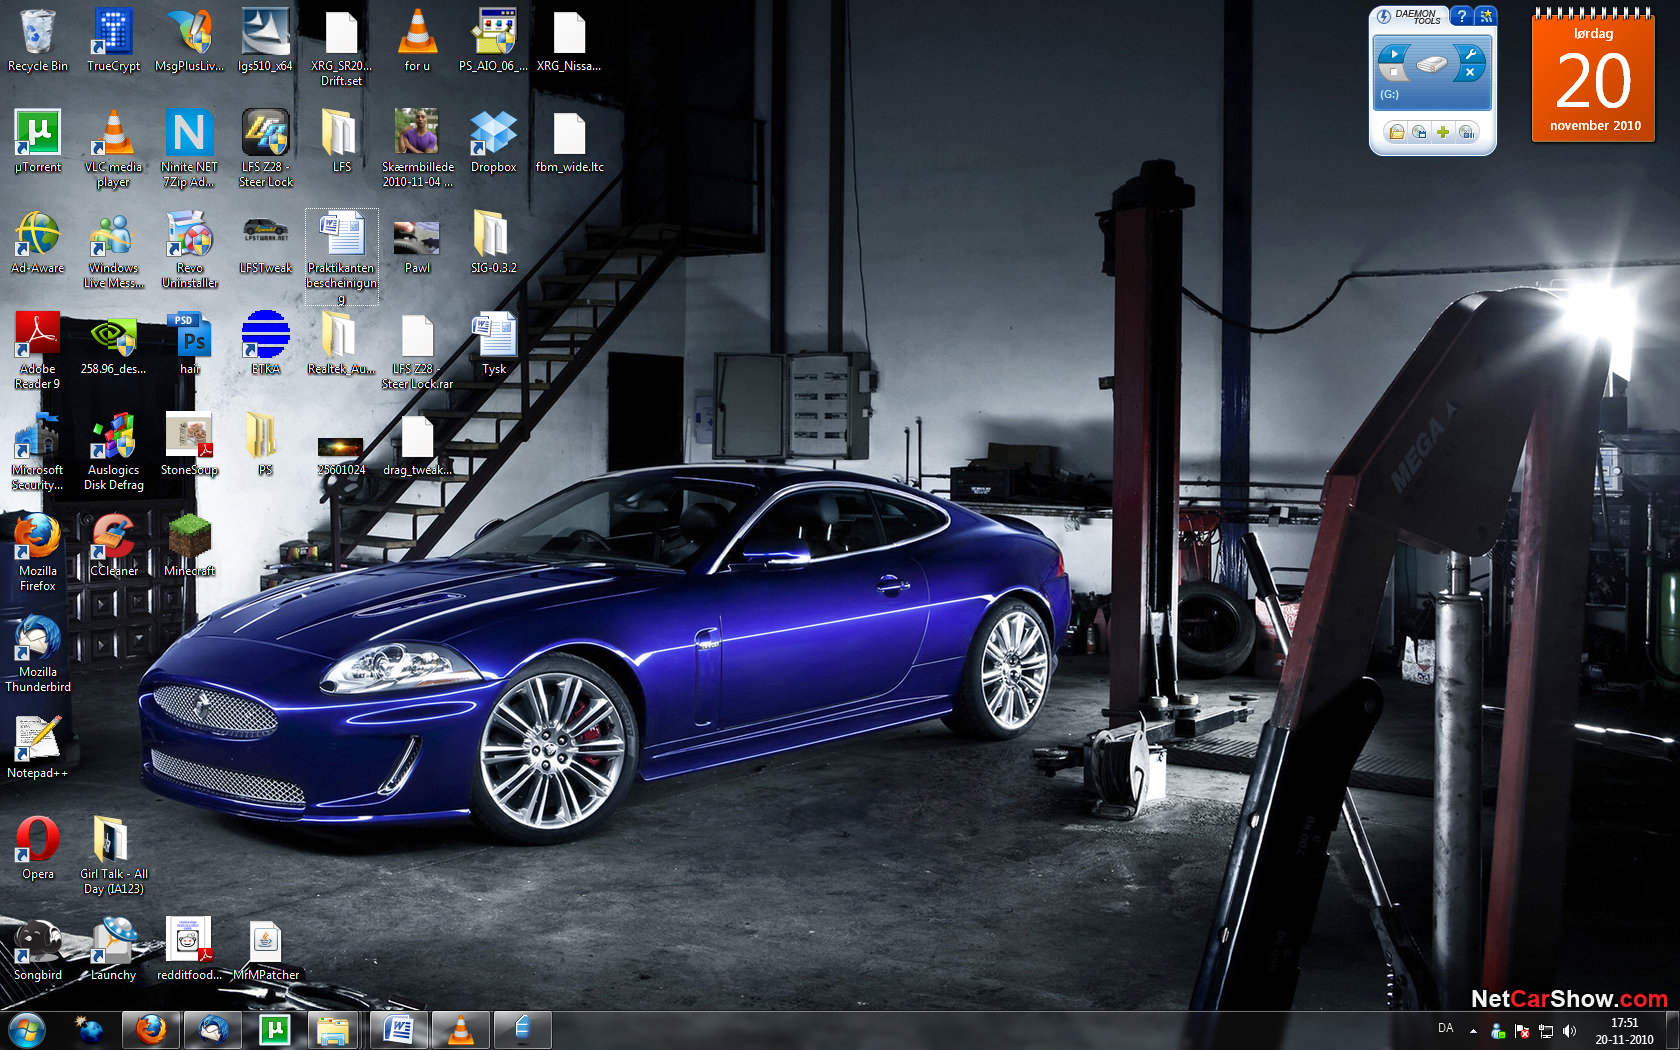Click the Show desktop button on taskbar
The height and width of the screenshot is (1050, 1680).
(x=1672, y=1031)
